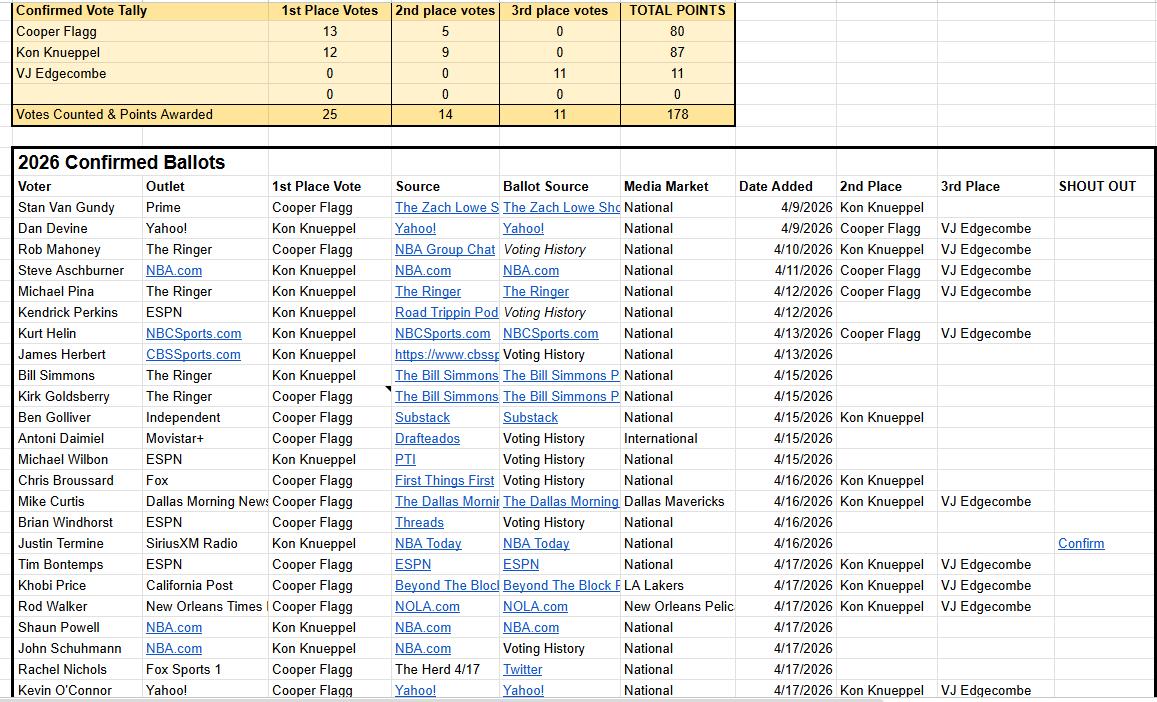This screenshot has height=702, width=1157.
Task: Open the Threads link for Brian Windhorst
Action: 419,522
